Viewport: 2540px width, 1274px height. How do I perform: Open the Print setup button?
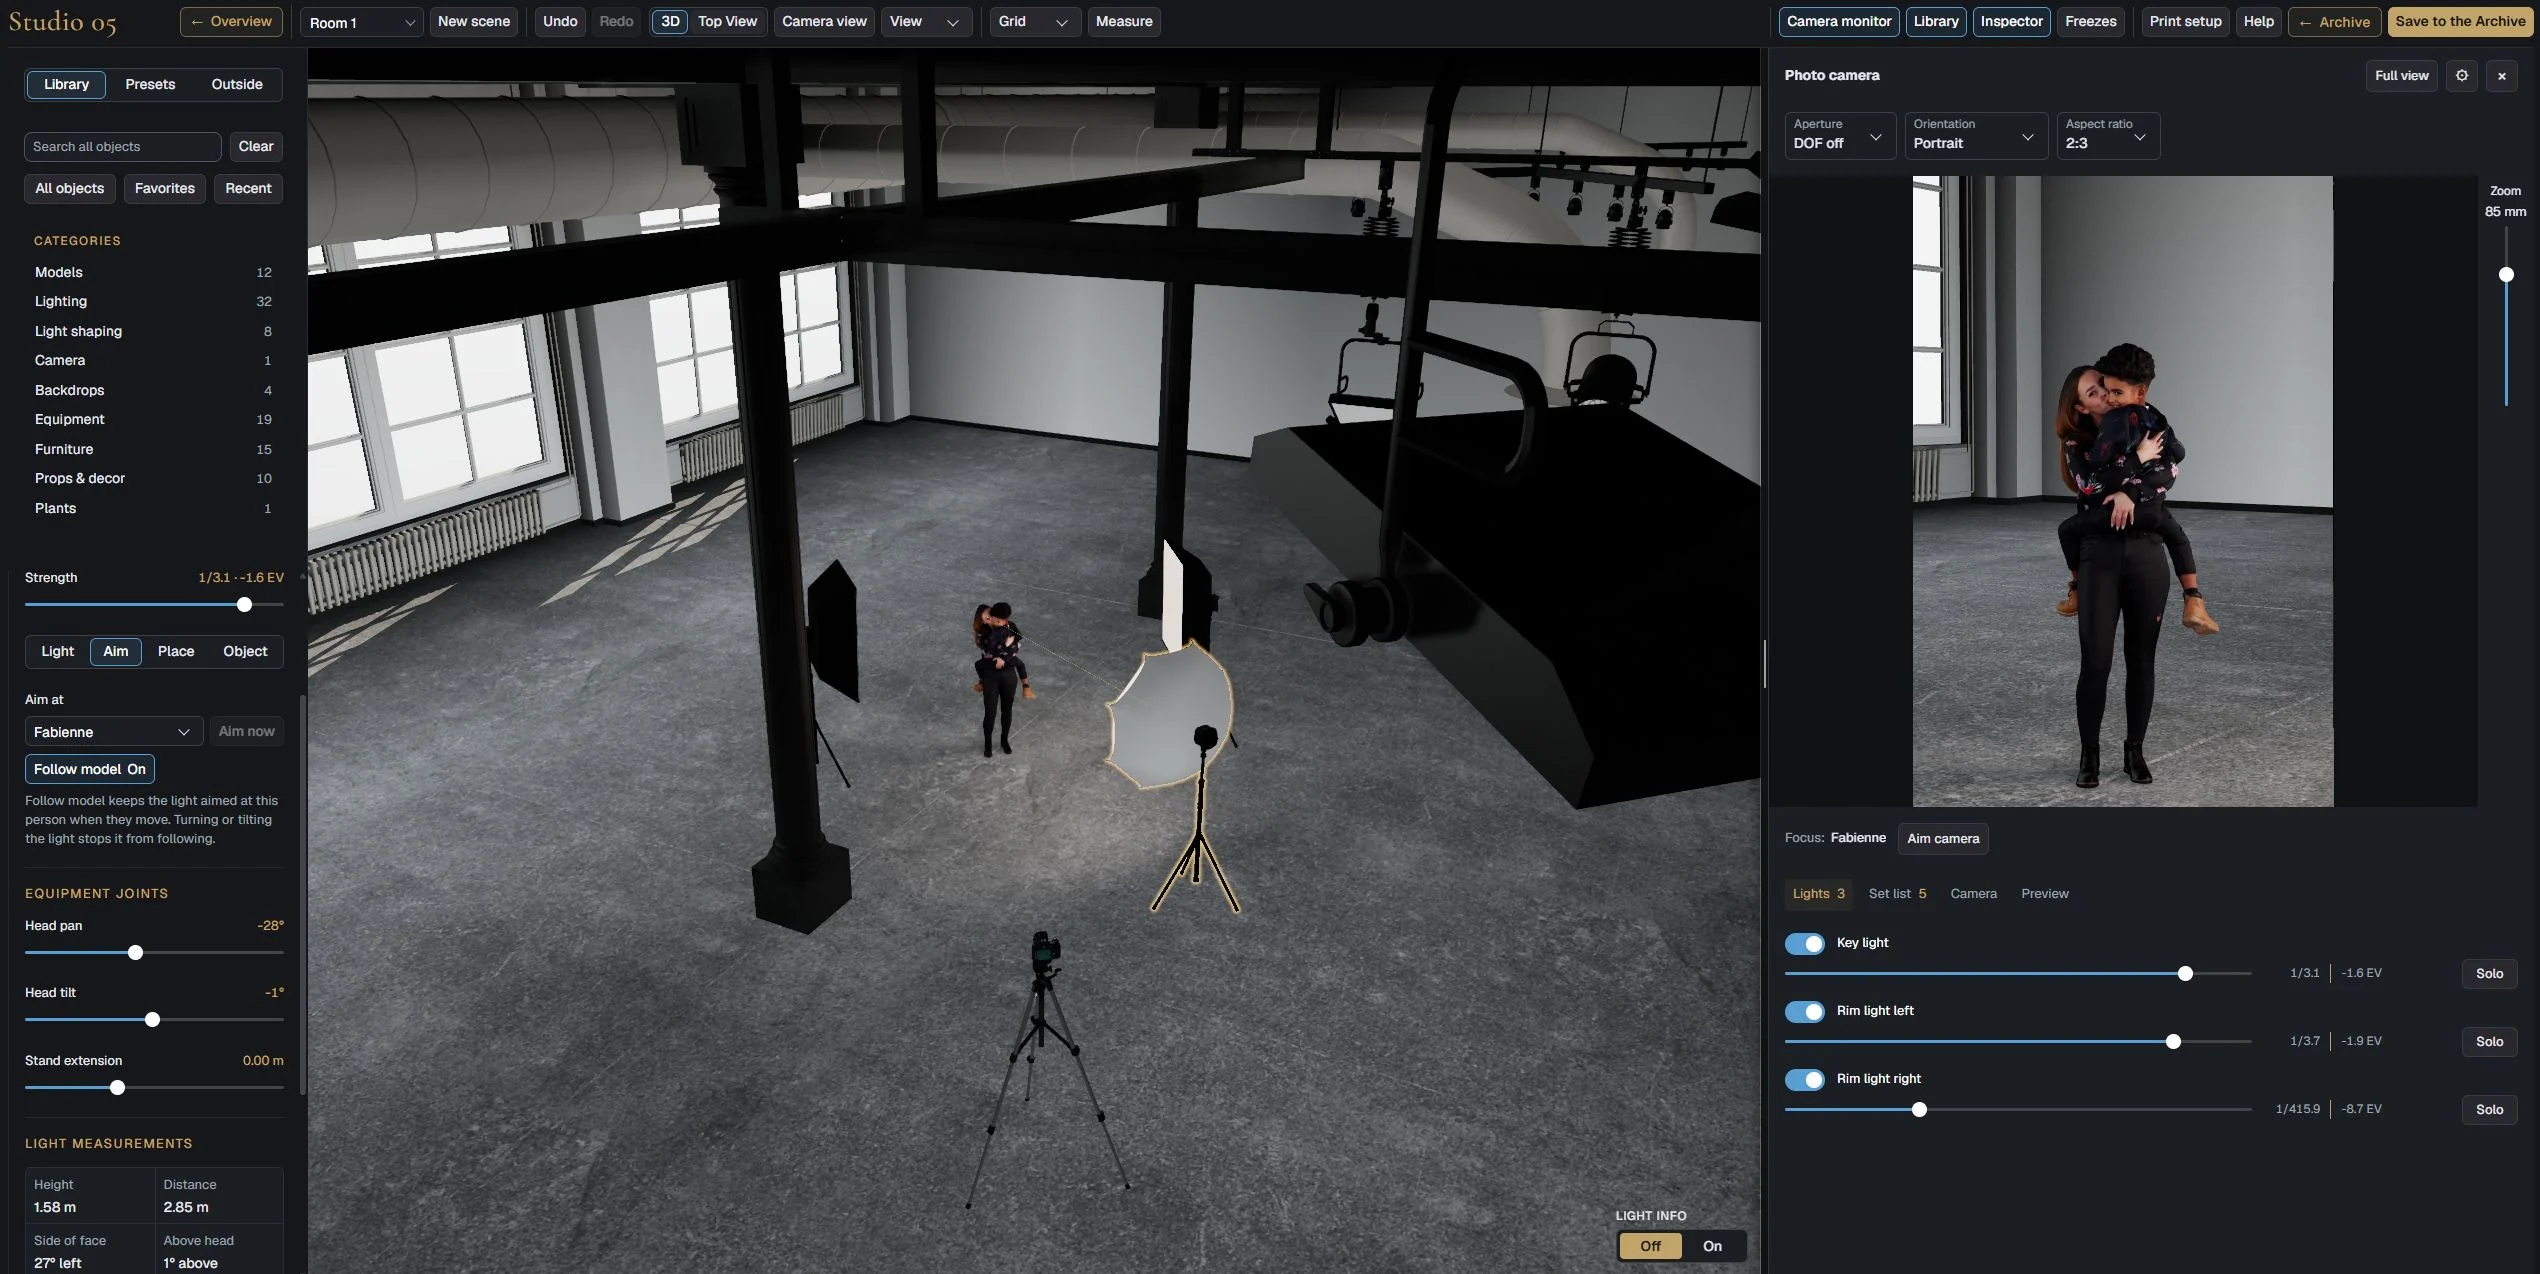coord(2185,22)
